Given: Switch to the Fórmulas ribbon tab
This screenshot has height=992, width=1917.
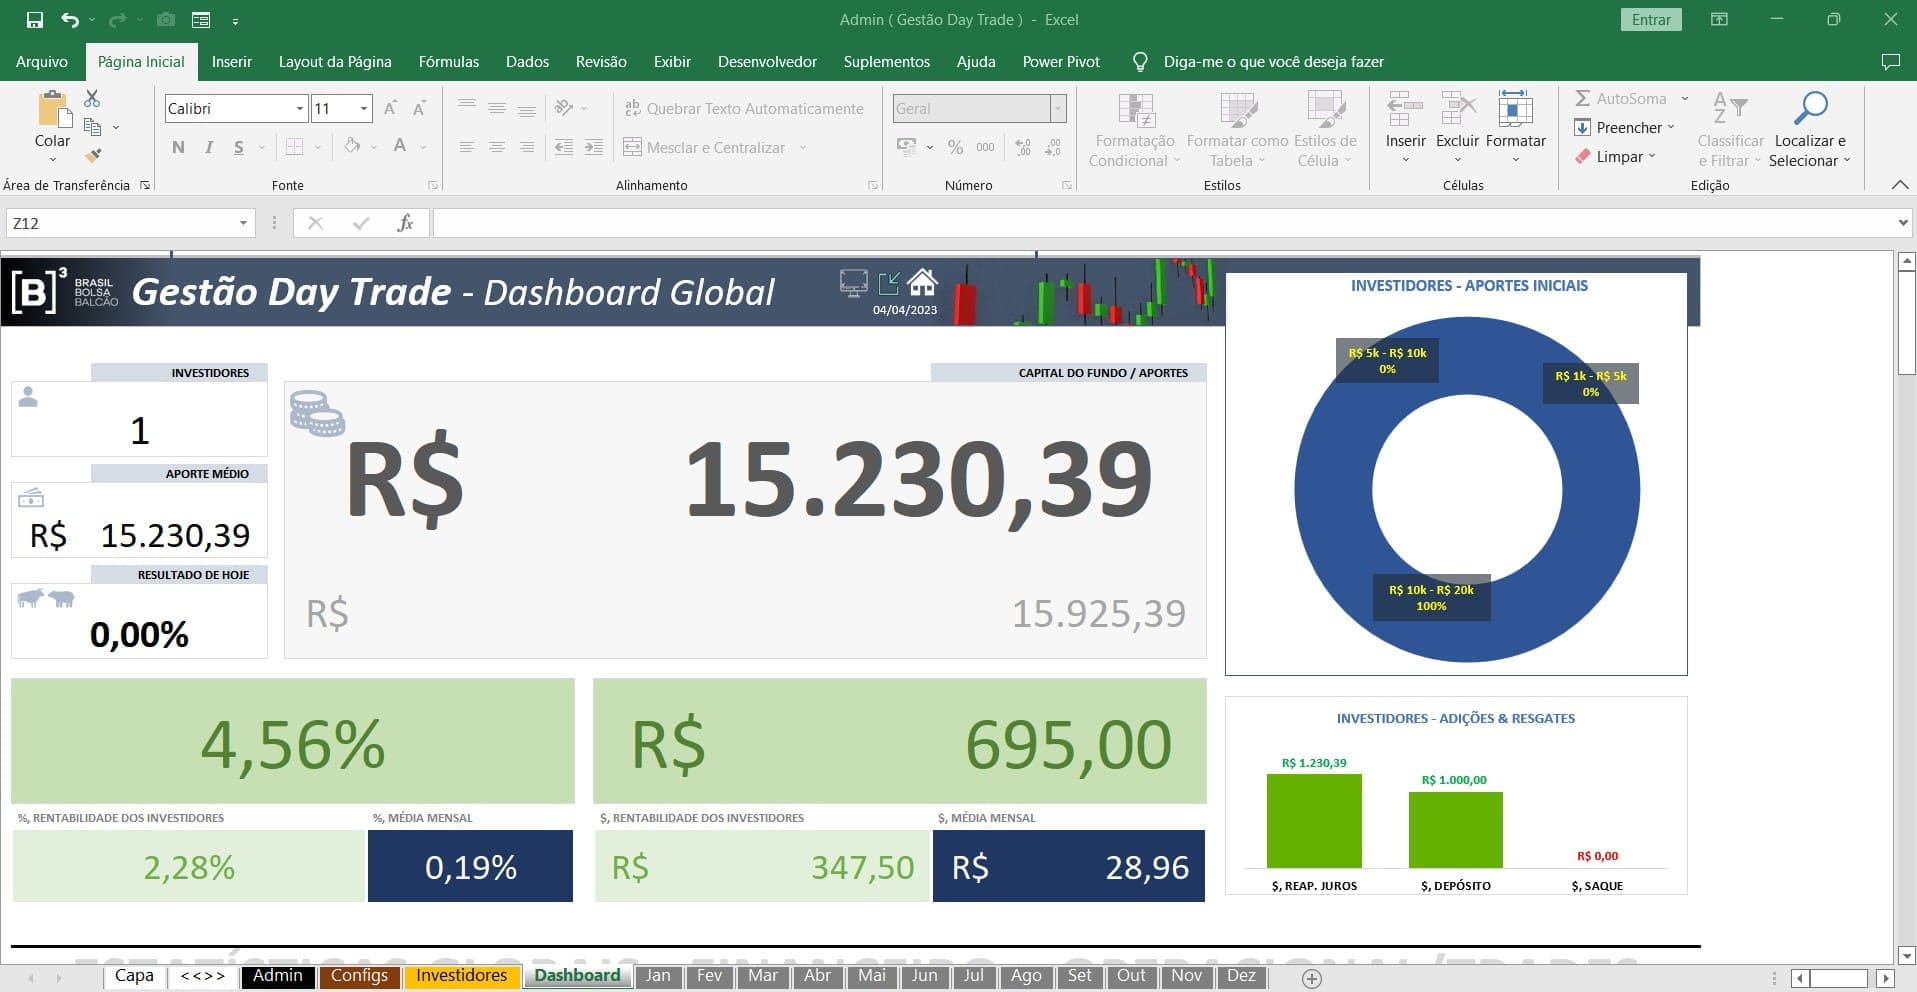Looking at the screenshot, I should (448, 61).
